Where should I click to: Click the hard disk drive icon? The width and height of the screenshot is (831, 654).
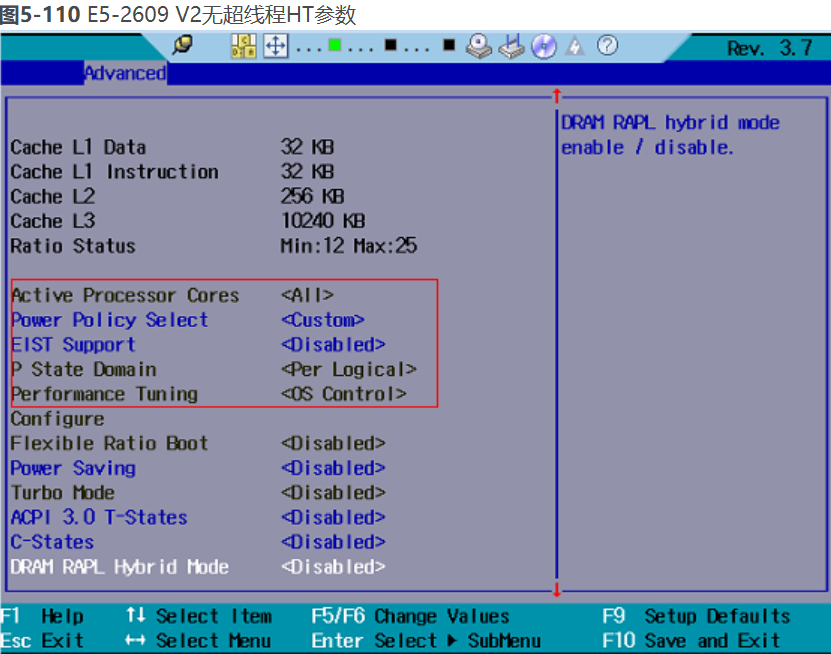click(481, 45)
